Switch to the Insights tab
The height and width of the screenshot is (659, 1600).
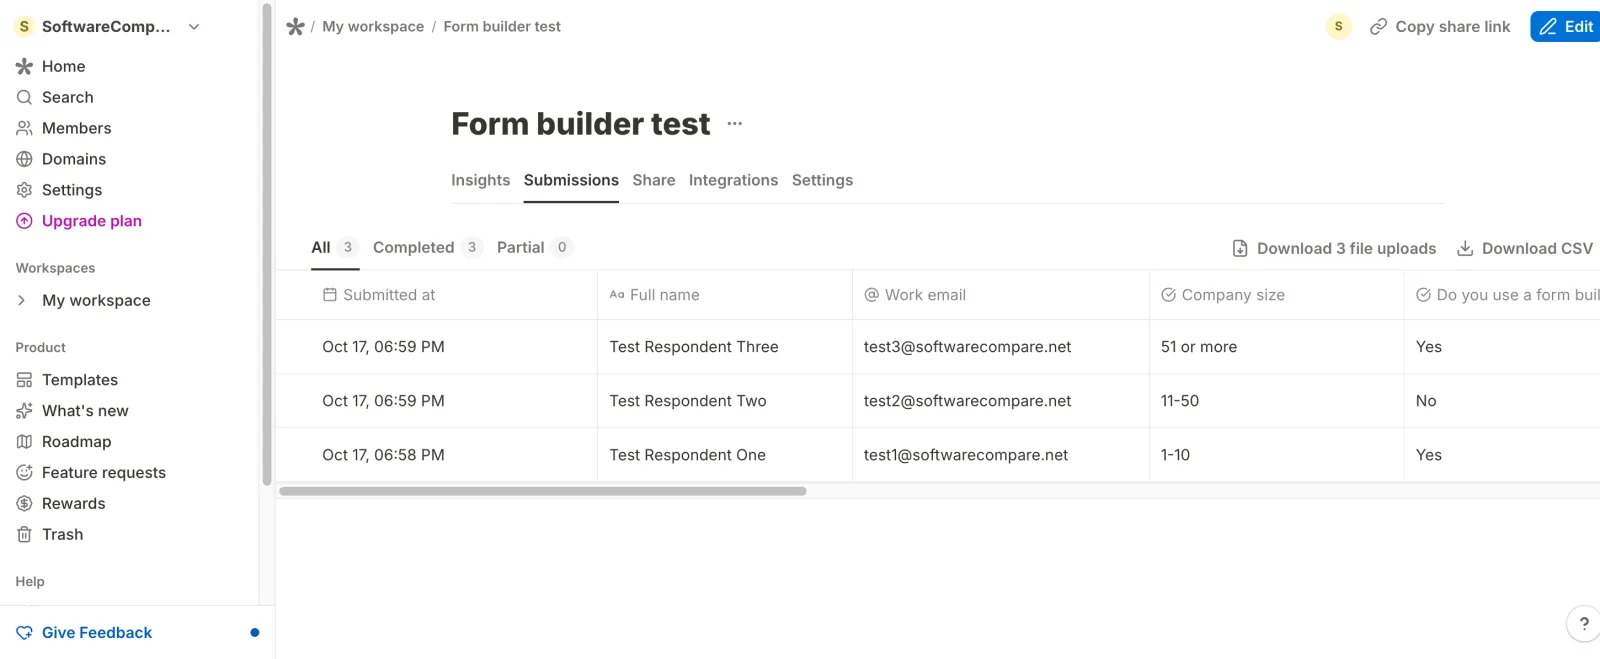pyautogui.click(x=480, y=180)
